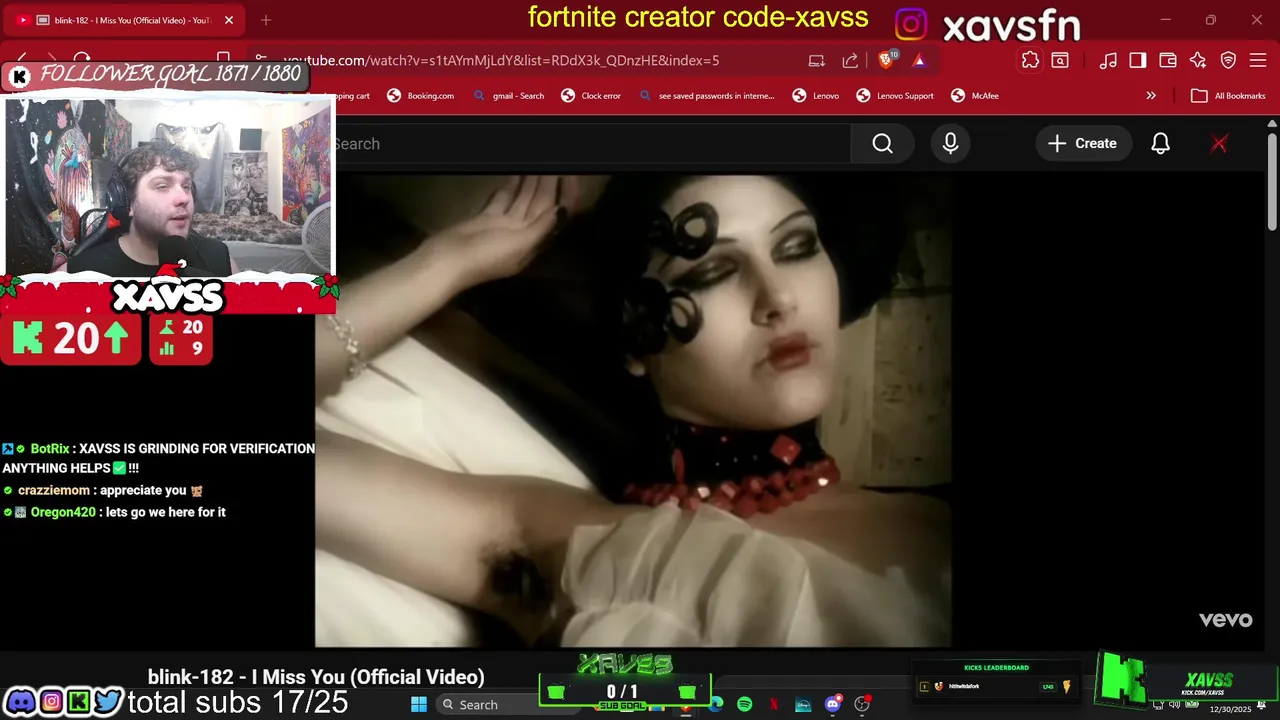Click the music video player
Screen dimensions: 1280x720
pos(632,411)
